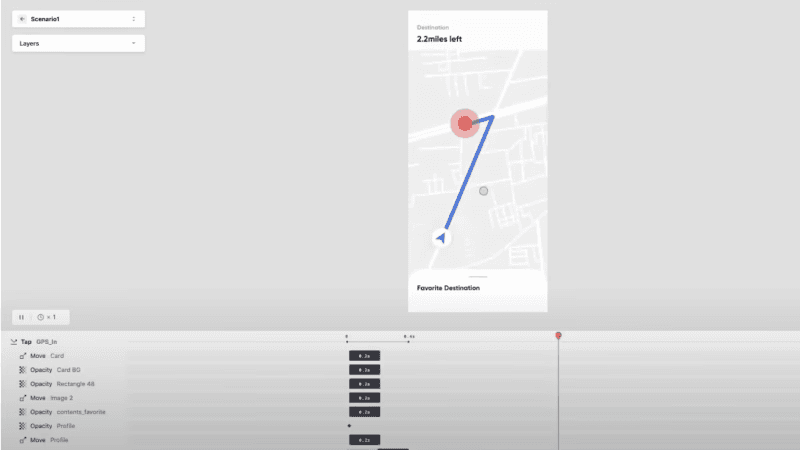Select the 0.2s duration block for Card BG
The width and height of the screenshot is (800, 450).
[x=364, y=370]
